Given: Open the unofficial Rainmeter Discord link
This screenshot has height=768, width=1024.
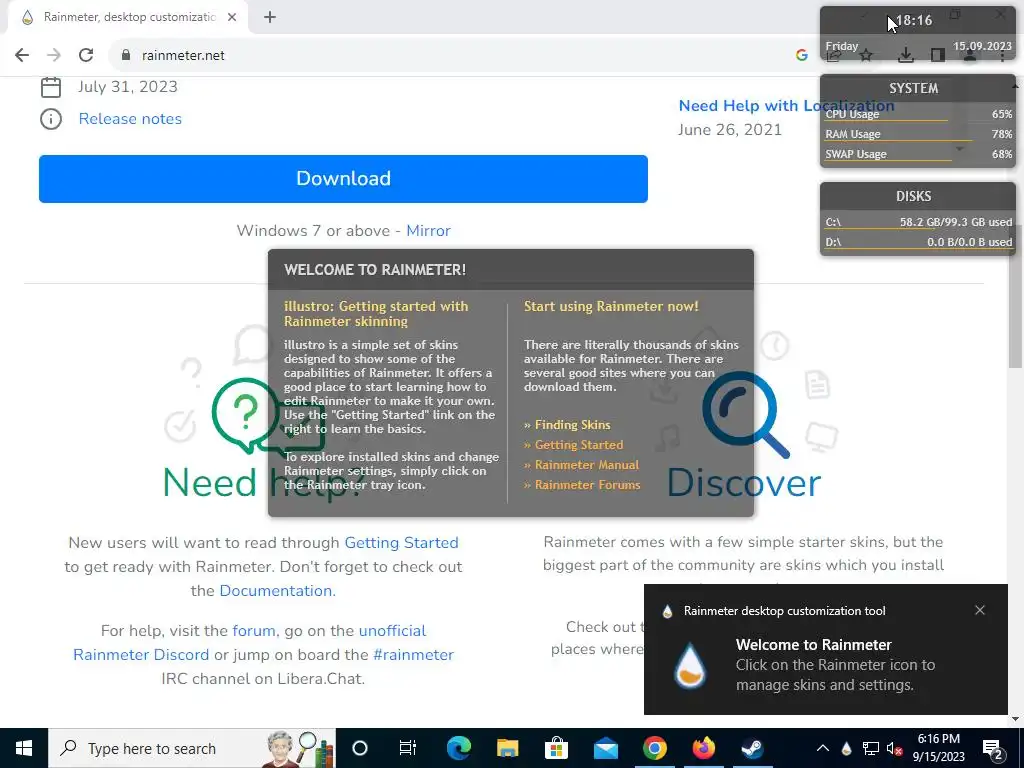Looking at the screenshot, I should coord(249,643).
